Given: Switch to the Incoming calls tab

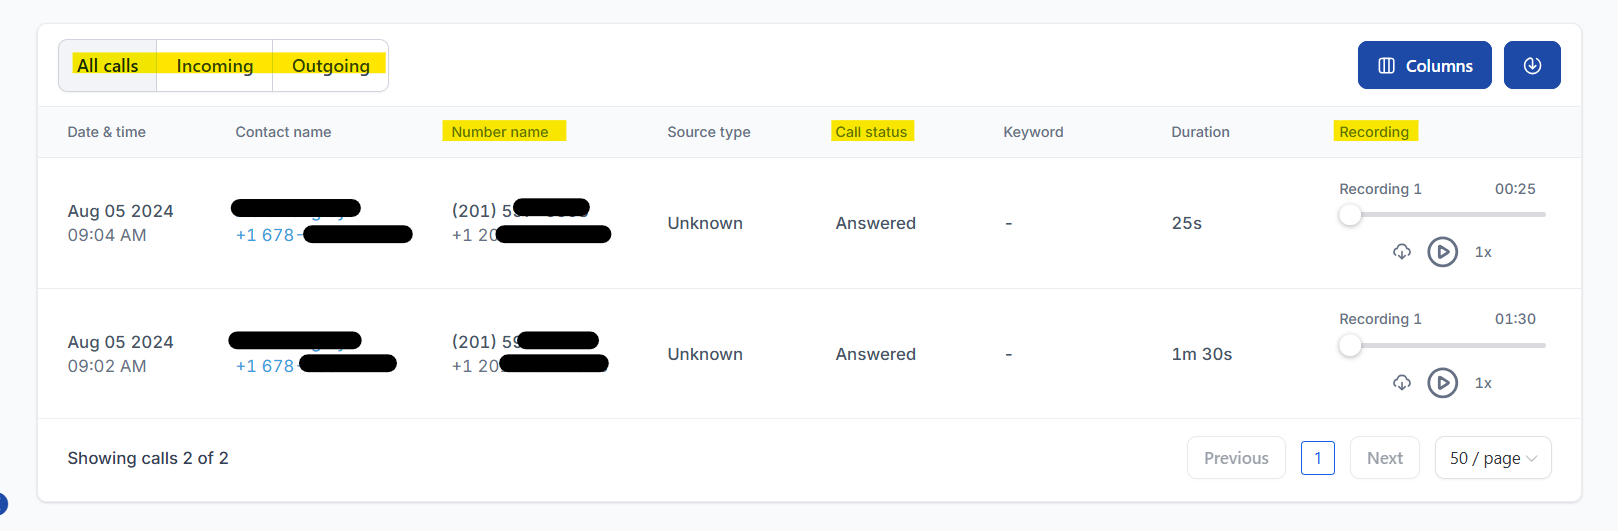Looking at the screenshot, I should click(215, 66).
